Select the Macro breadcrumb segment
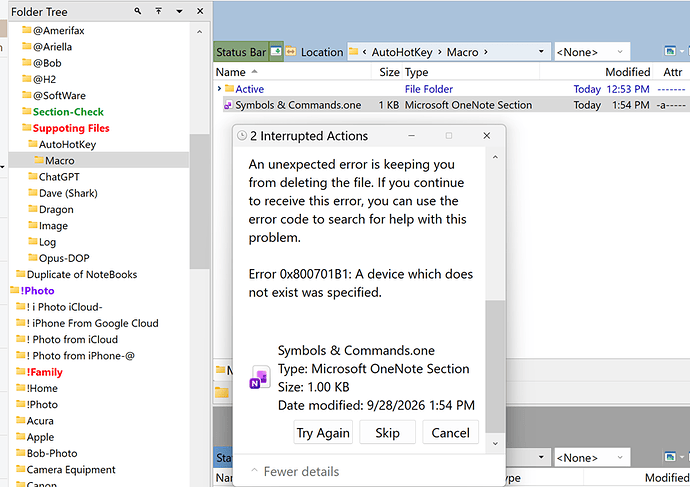The image size is (690, 487). click(462, 52)
